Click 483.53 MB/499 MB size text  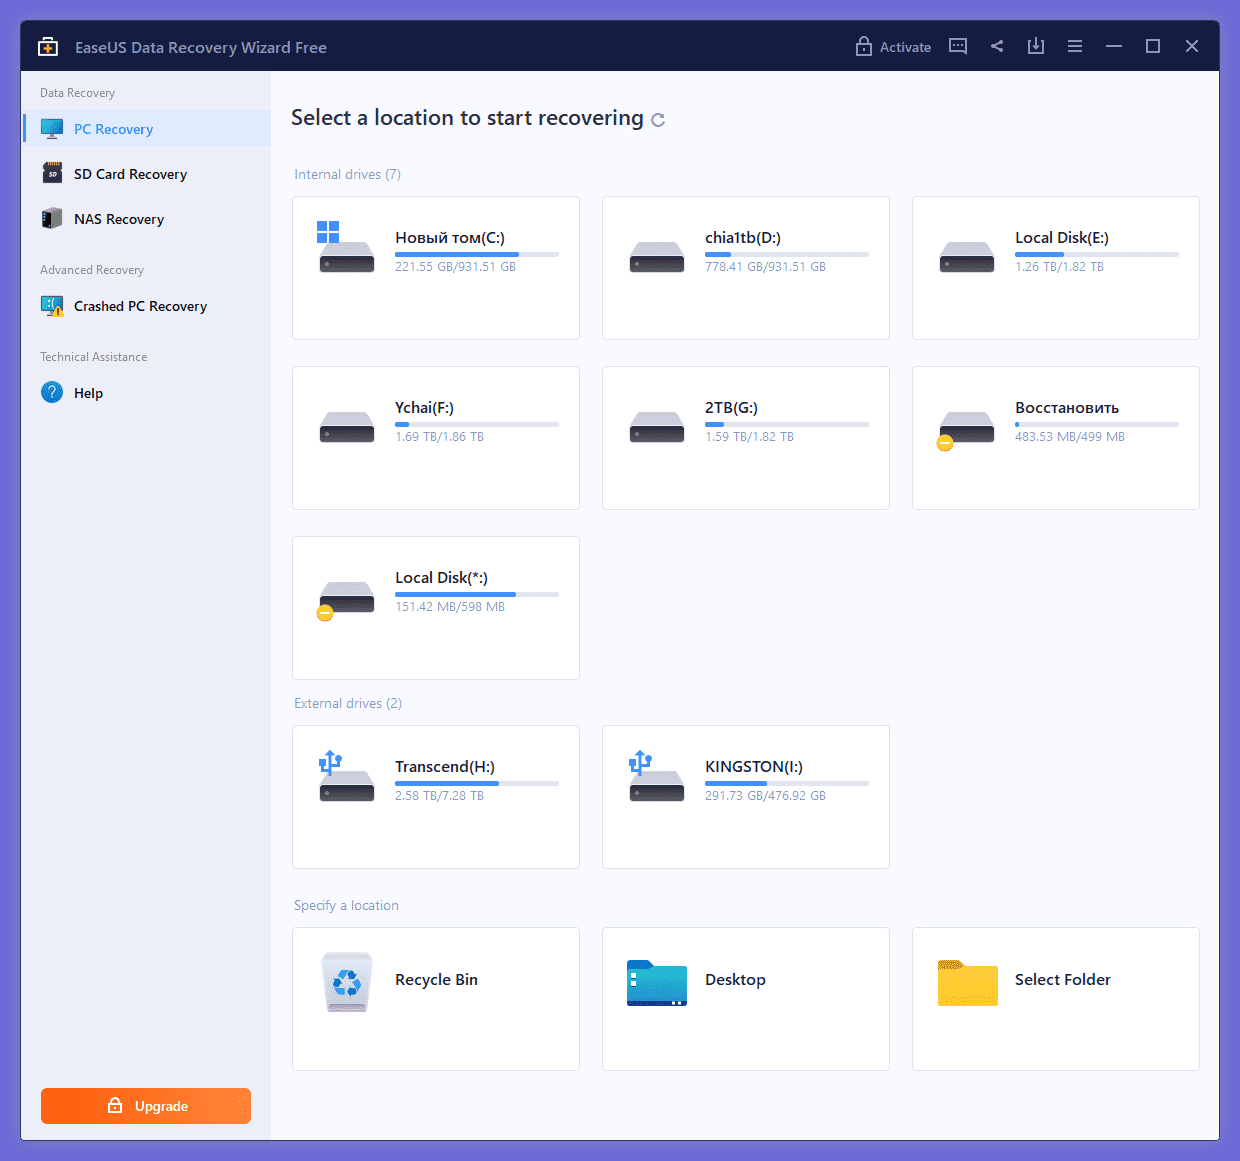coord(1070,437)
